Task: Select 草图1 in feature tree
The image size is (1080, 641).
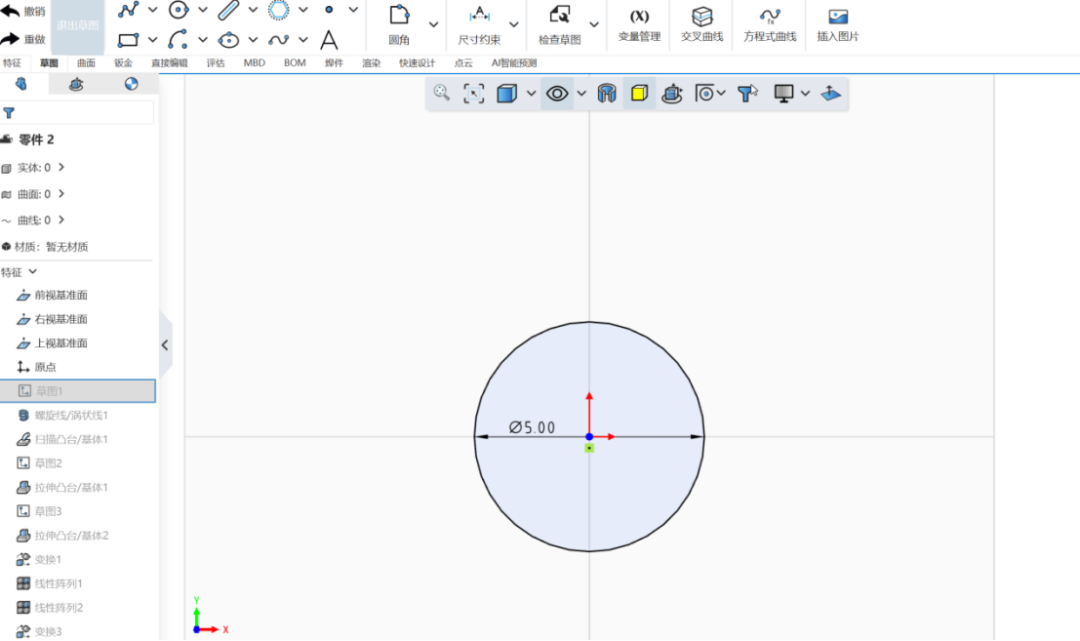Action: (x=78, y=390)
